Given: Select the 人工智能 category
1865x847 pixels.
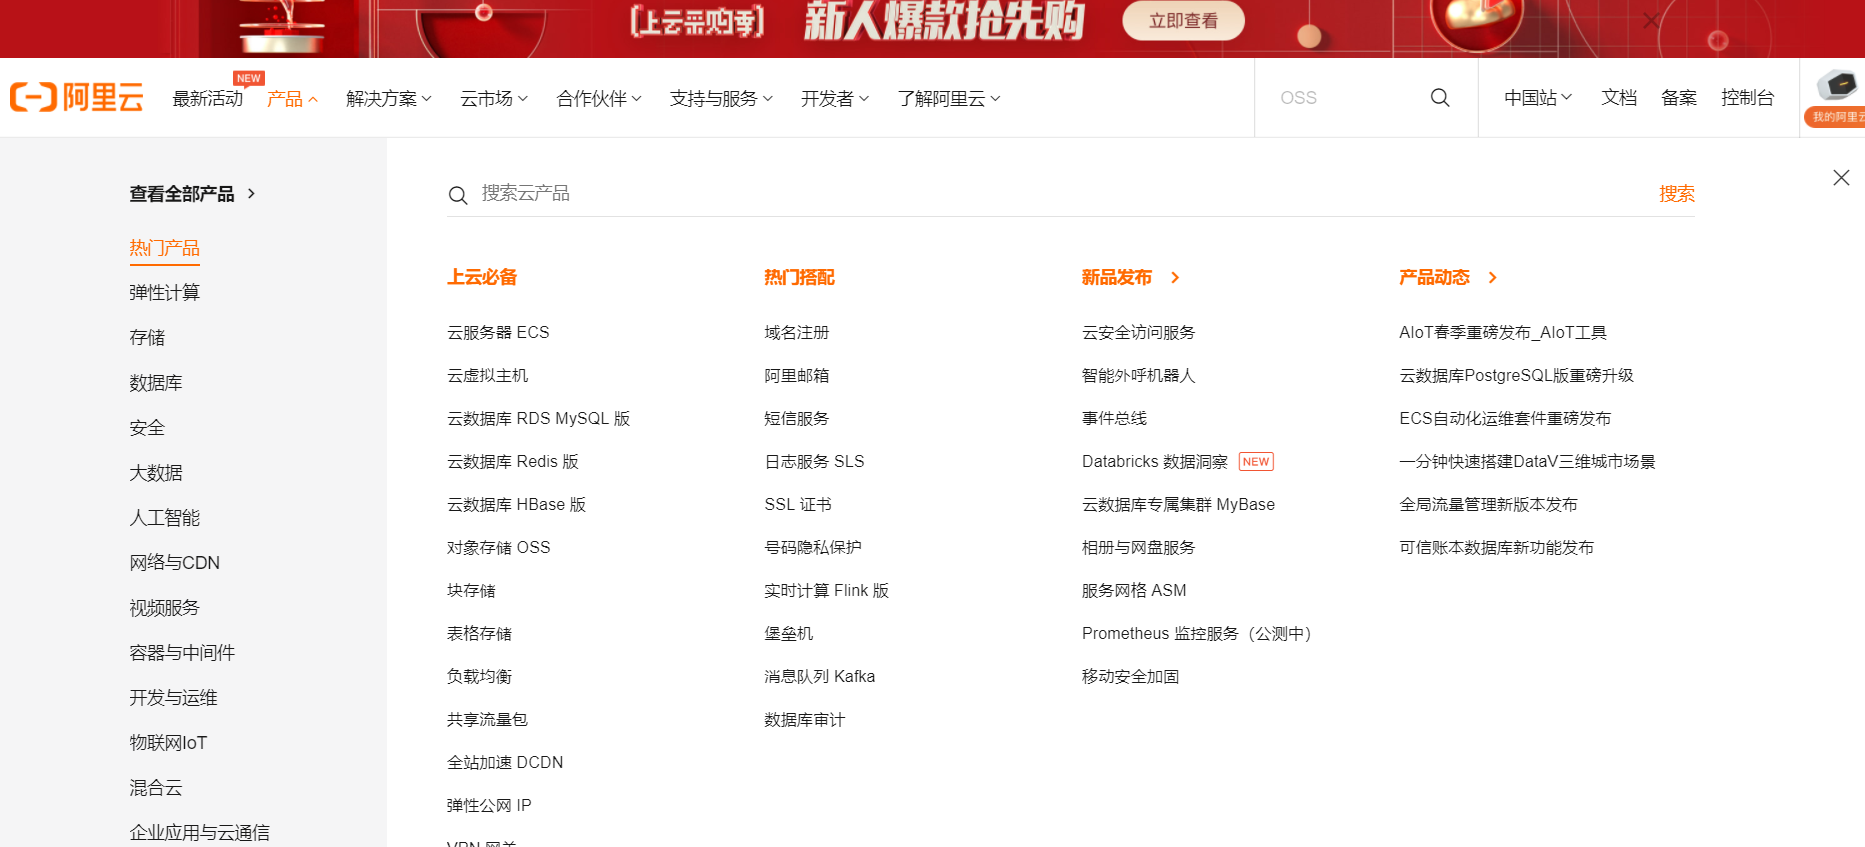Looking at the screenshot, I should (x=165, y=518).
